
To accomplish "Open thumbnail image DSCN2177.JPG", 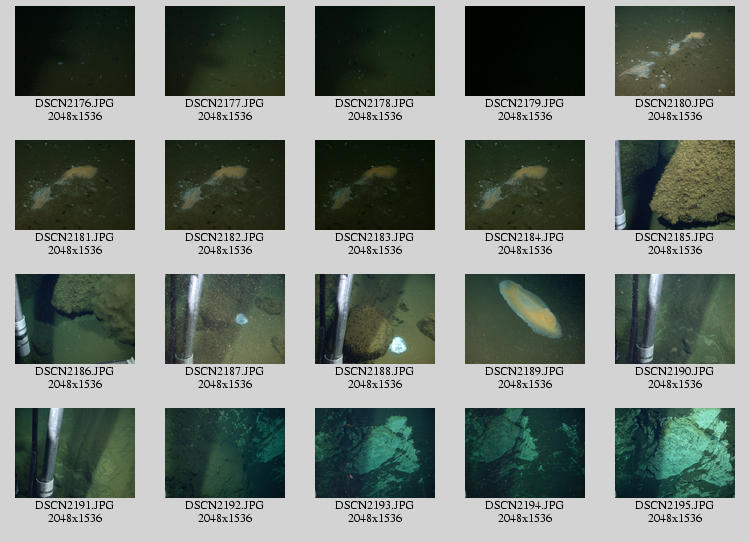I will pos(225,51).
